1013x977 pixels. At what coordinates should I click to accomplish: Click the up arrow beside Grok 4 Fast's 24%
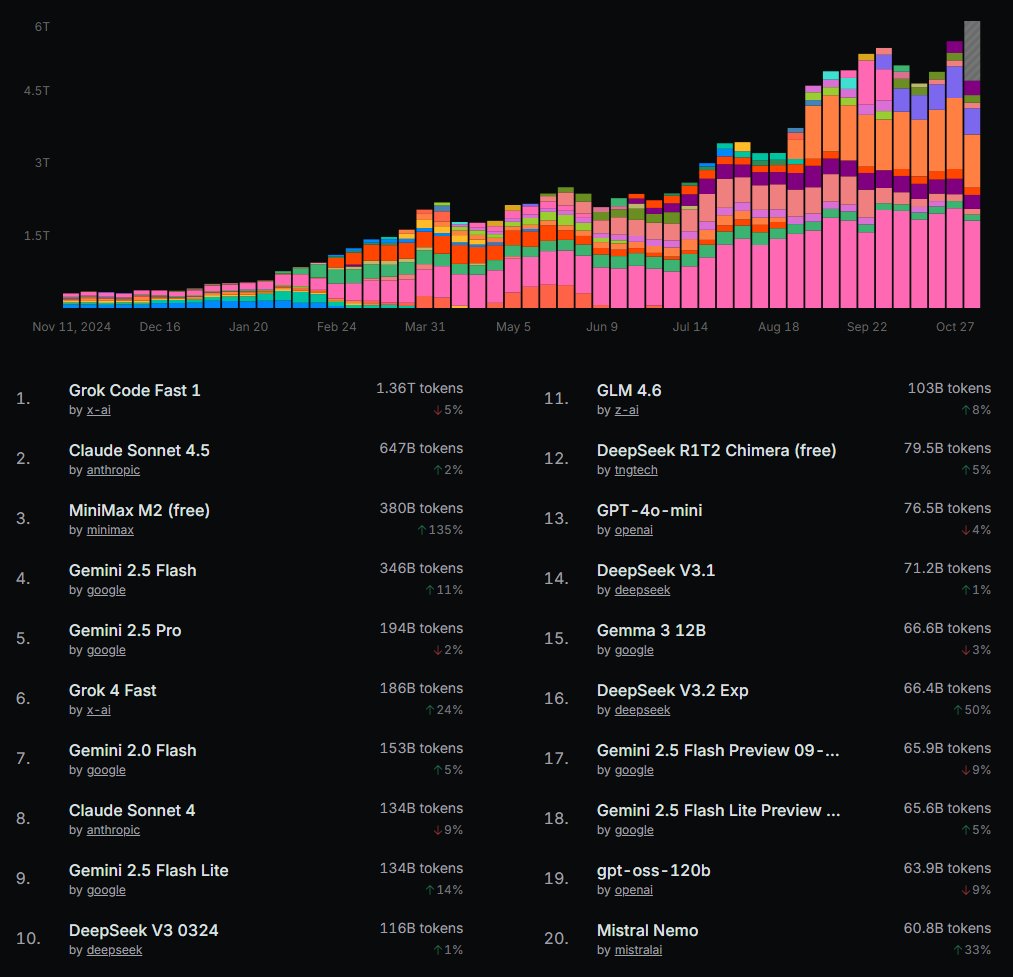pos(430,710)
